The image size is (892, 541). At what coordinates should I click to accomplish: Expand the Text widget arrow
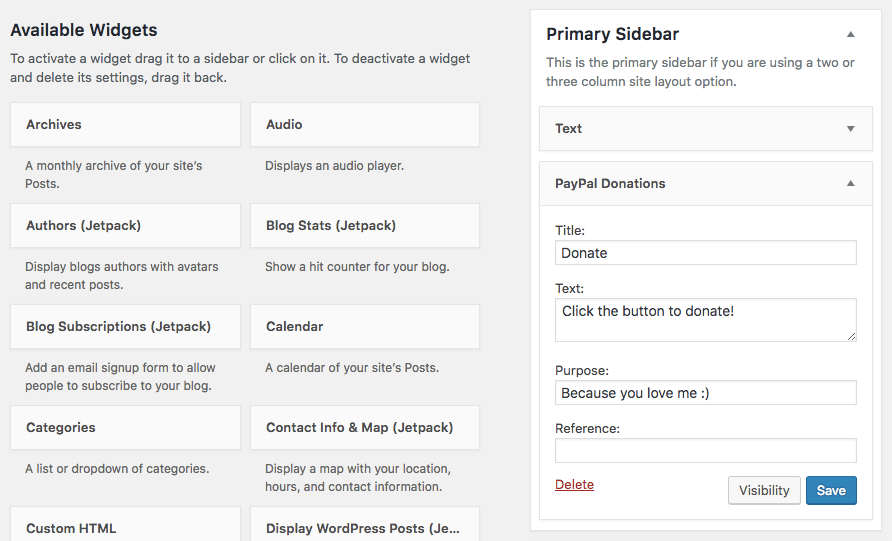(x=851, y=128)
